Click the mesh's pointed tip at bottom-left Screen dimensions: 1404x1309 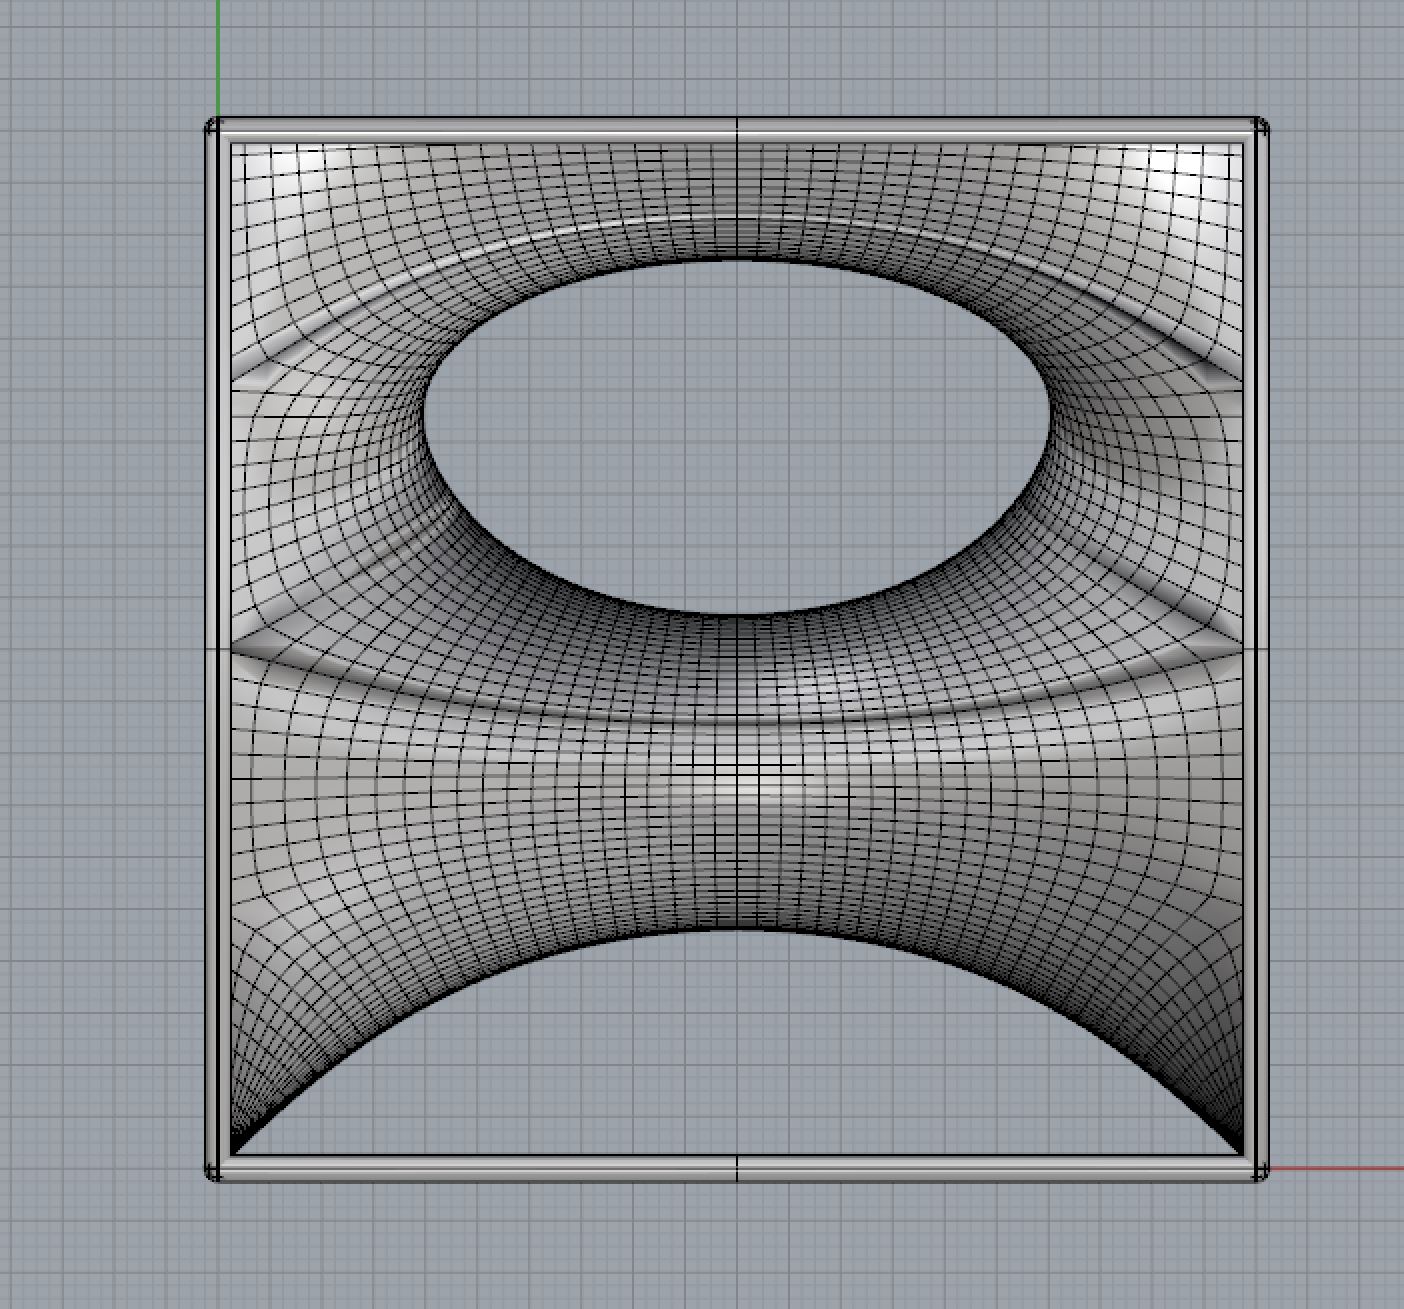[x=235, y=1150]
